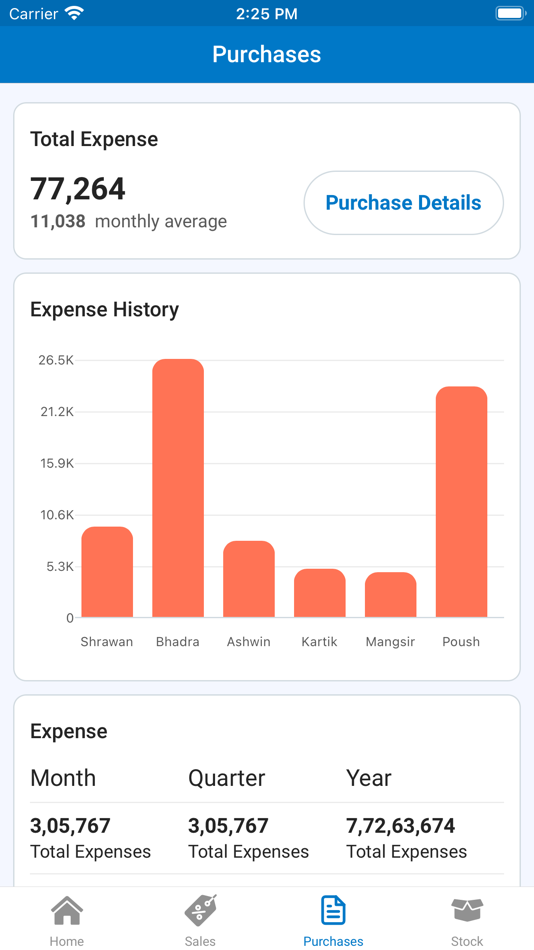The image size is (534, 950).
Task: Tap the 11,038 monthly average text
Action: [x=128, y=221]
